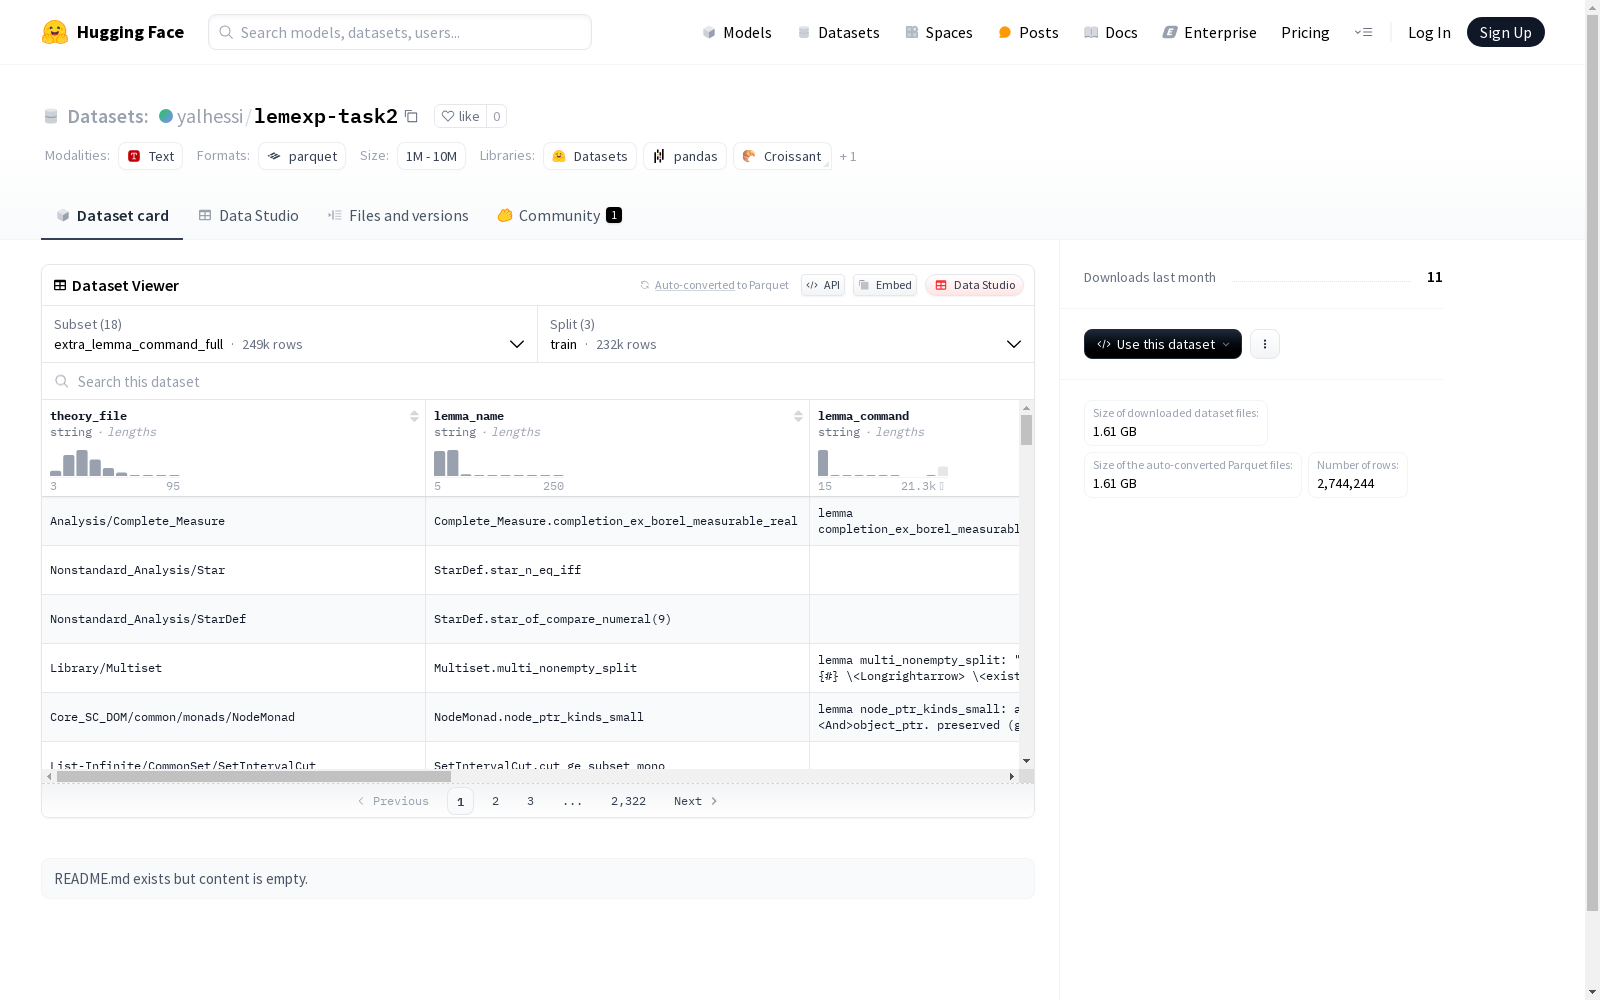The image size is (1600, 1000).
Task: Open Enterprise from top navigation
Action: 1209,32
